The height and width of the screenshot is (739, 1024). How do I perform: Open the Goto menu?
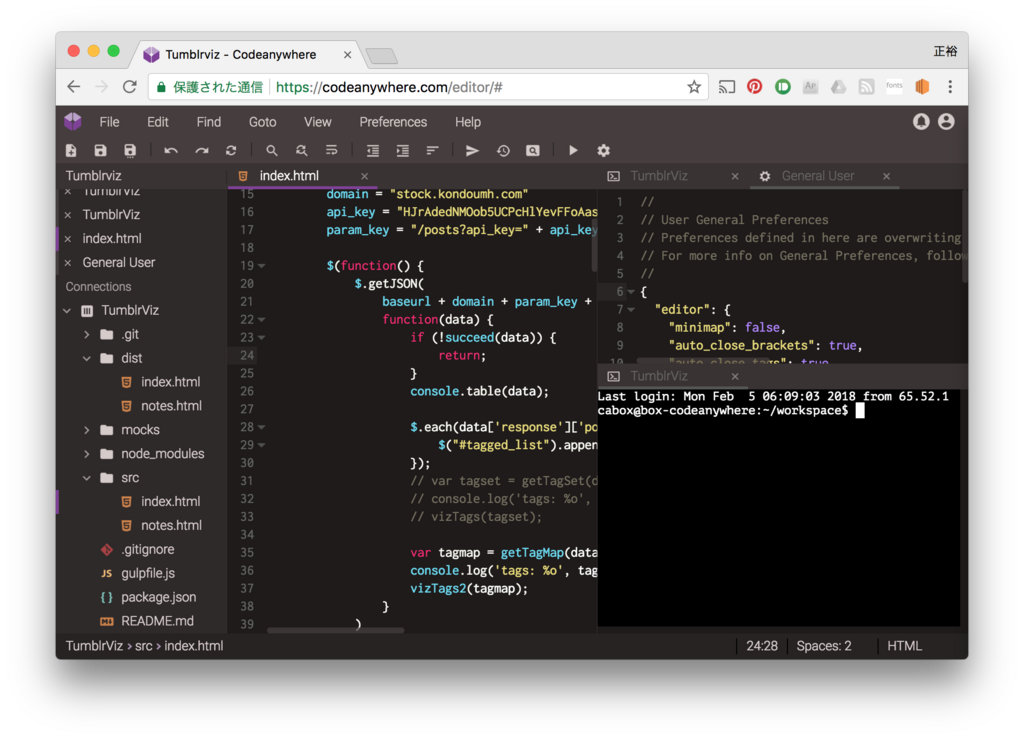point(263,122)
